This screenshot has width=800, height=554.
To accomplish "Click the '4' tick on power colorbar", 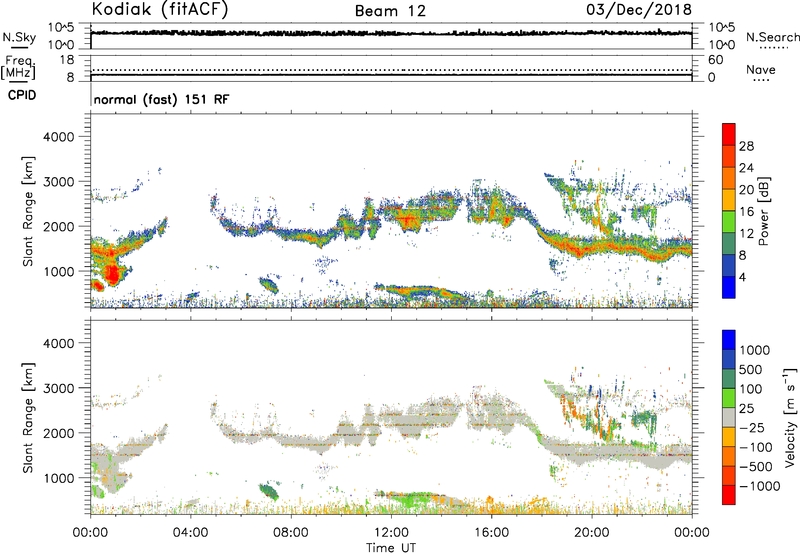I will click(742, 277).
